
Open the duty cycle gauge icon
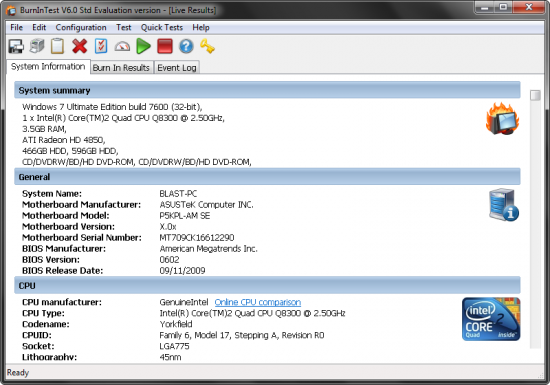[x=122, y=46]
